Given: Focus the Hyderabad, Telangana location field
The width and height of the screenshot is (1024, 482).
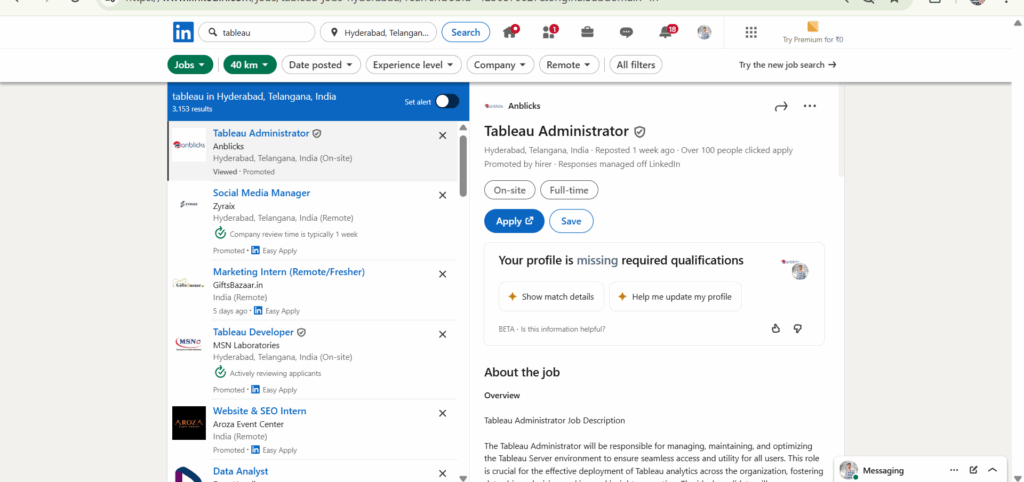Looking at the screenshot, I should pyautogui.click(x=378, y=32).
